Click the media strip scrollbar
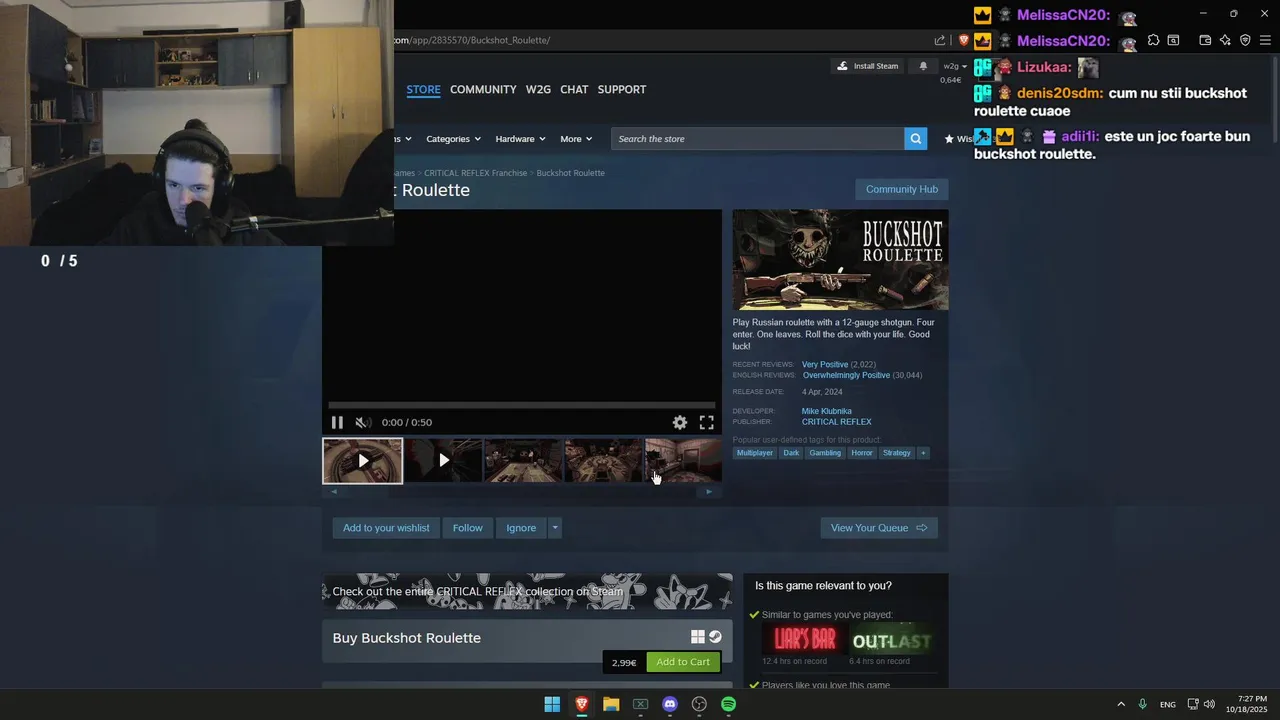Viewport: 1280px width, 720px height. coord(522,491)
